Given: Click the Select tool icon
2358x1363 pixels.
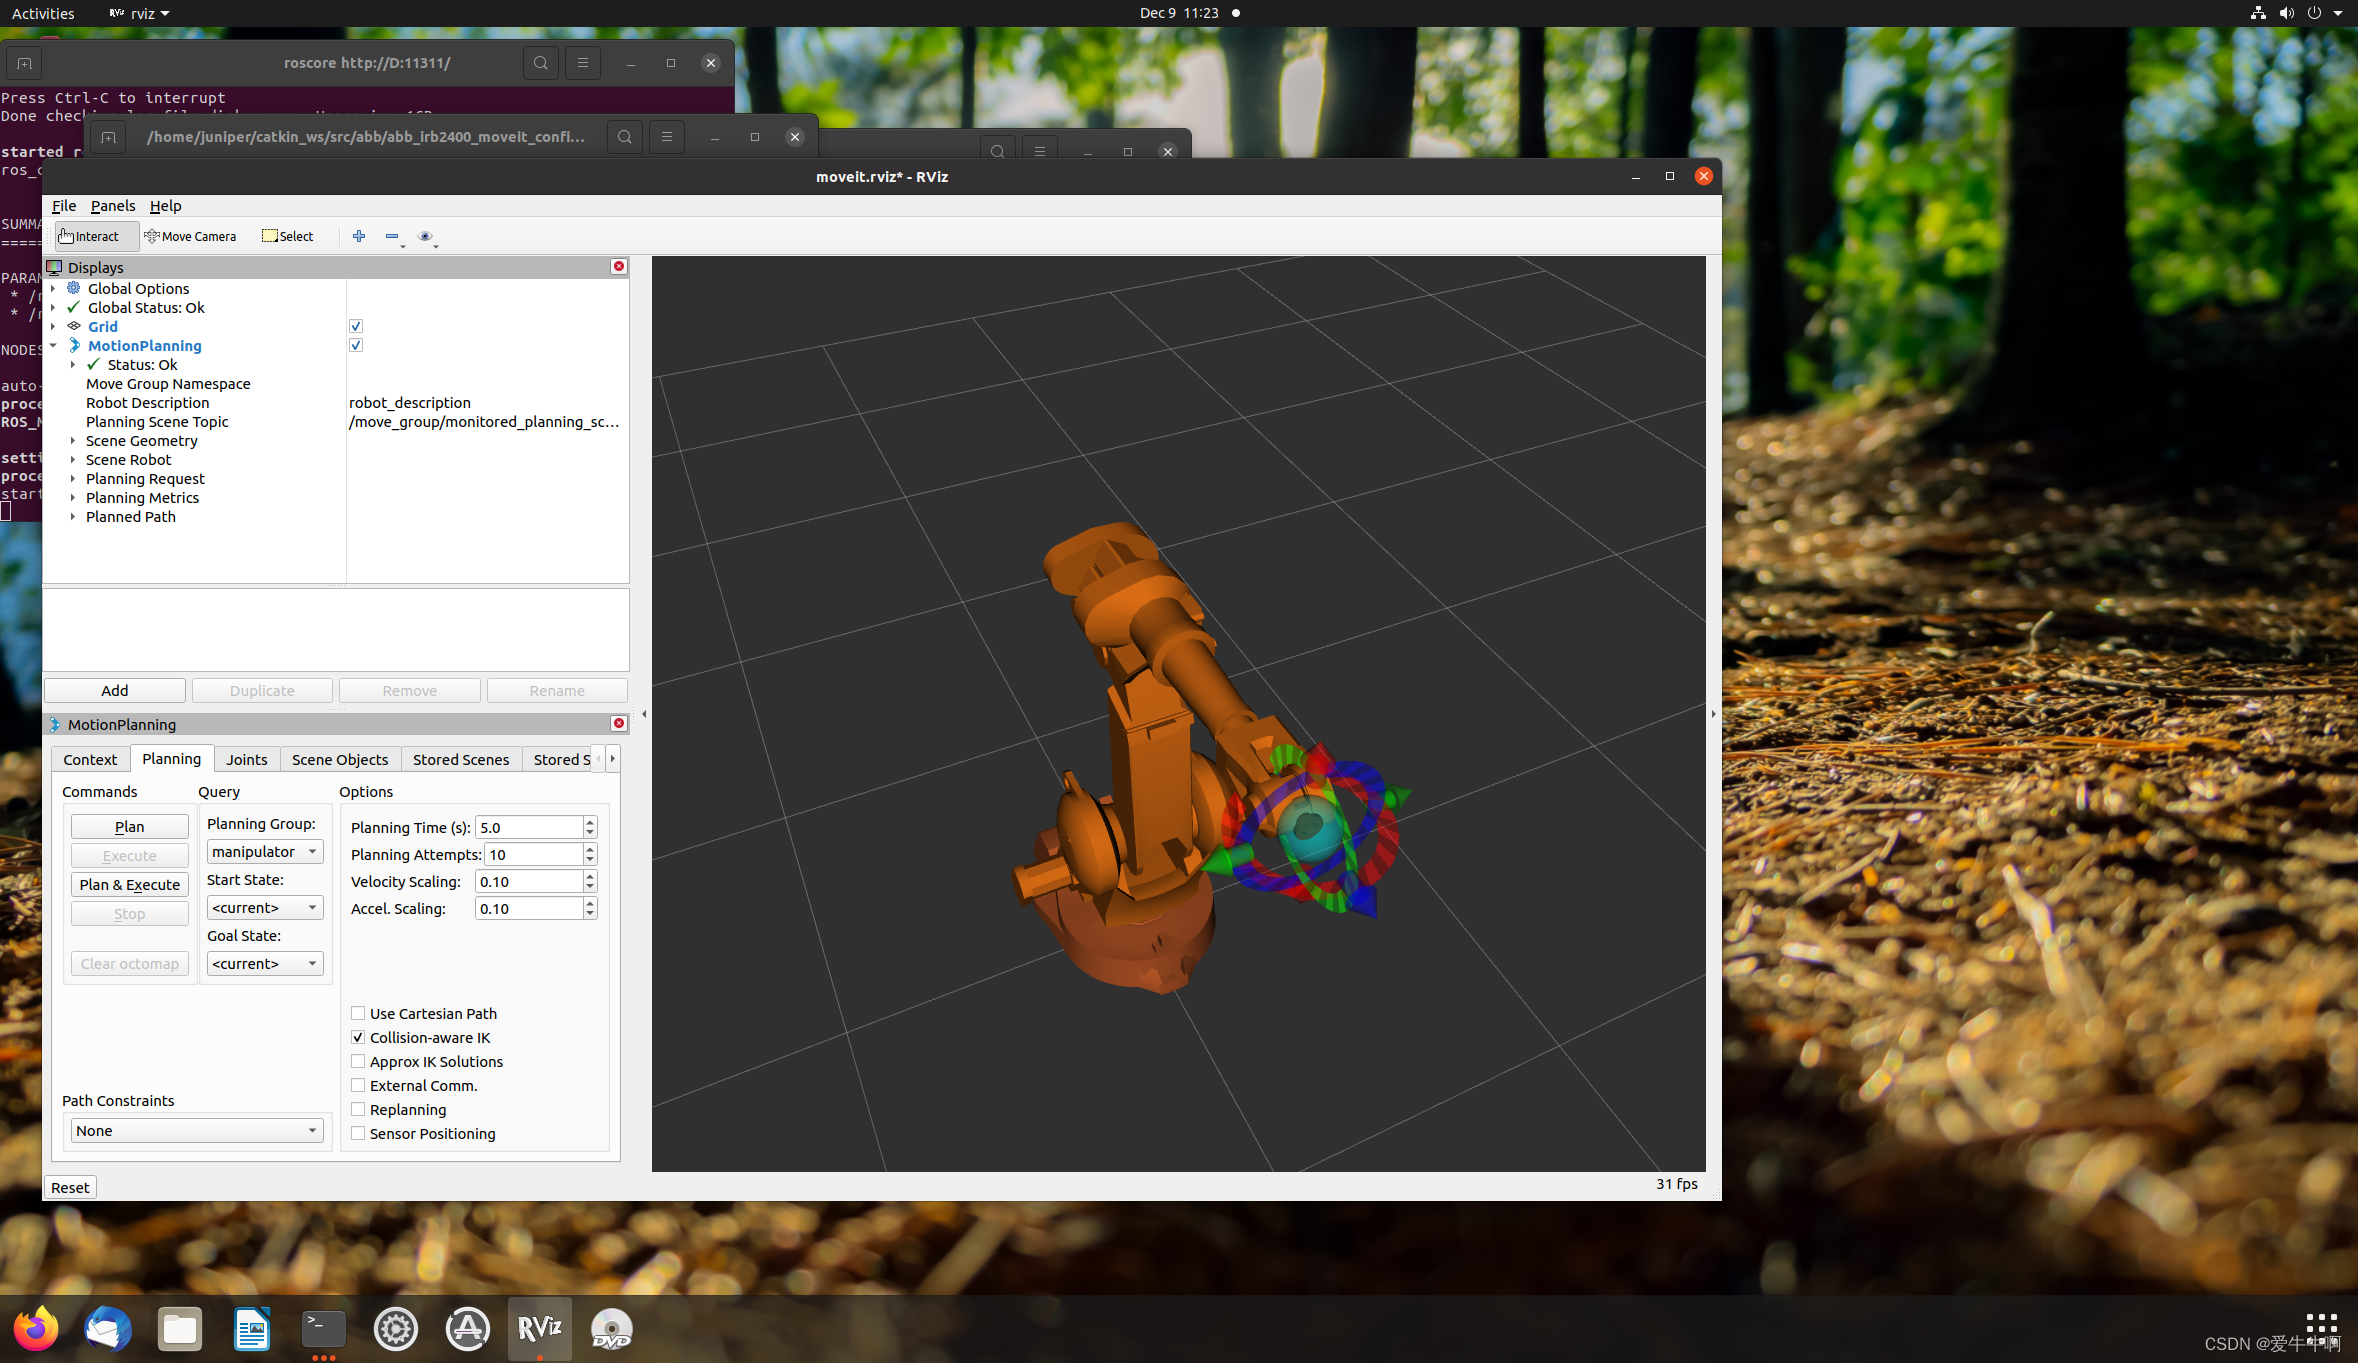Looking at the screenshot, I should (x=287, y=235).
